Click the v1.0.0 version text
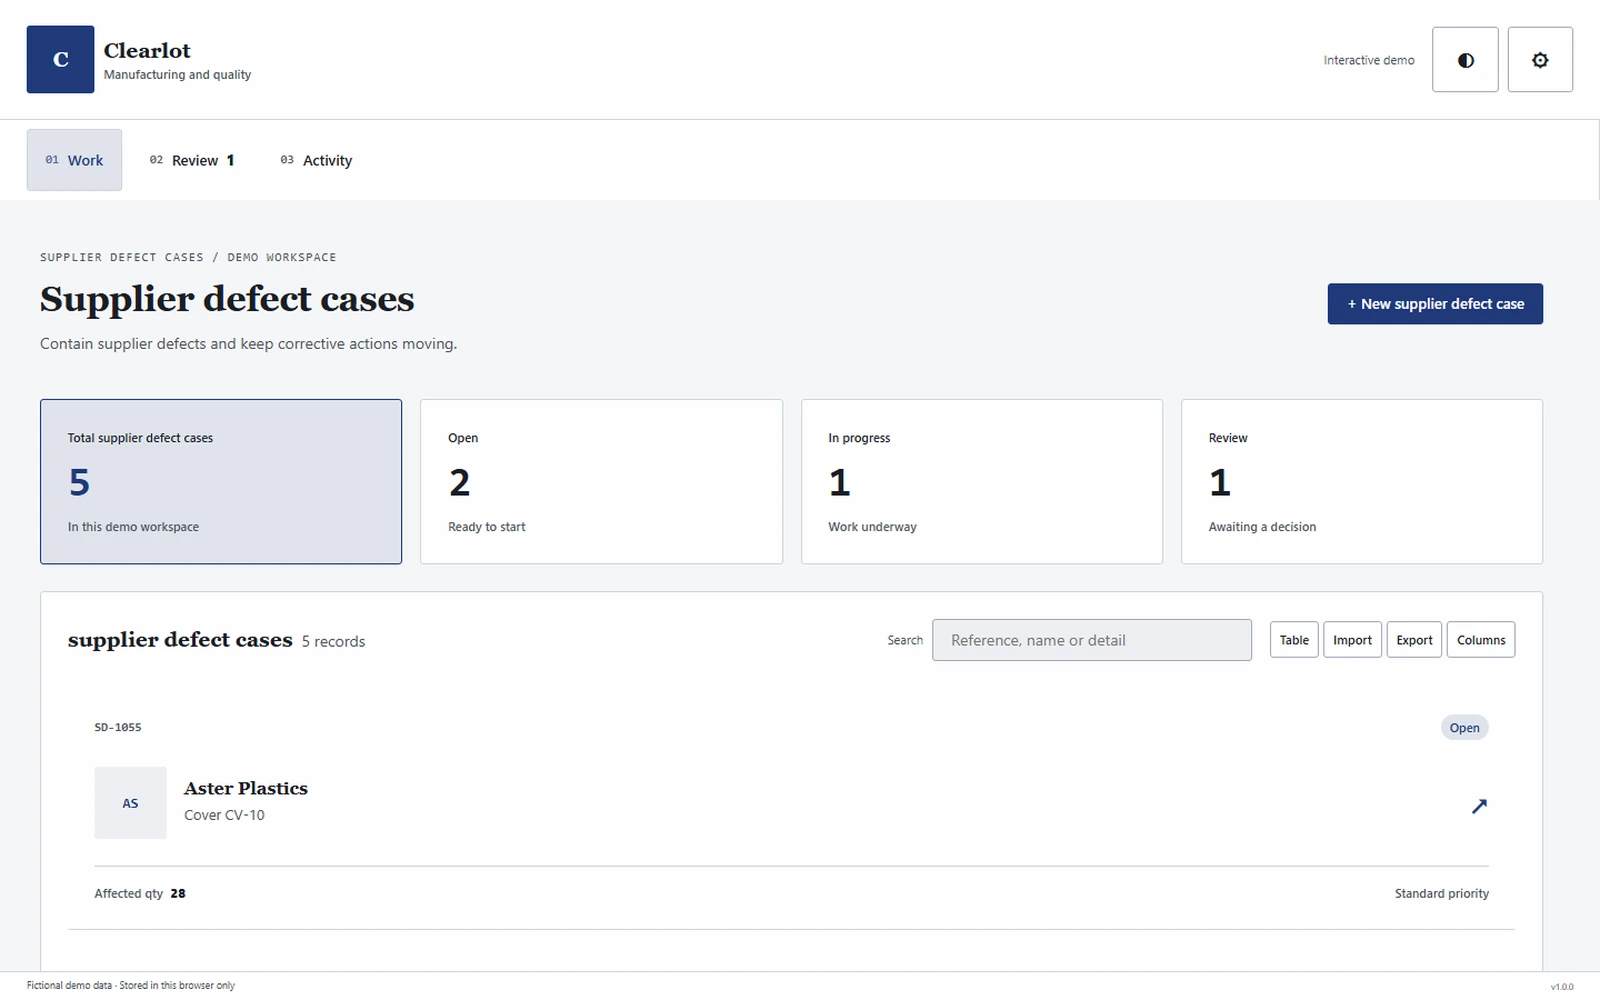 [1561, 987]
